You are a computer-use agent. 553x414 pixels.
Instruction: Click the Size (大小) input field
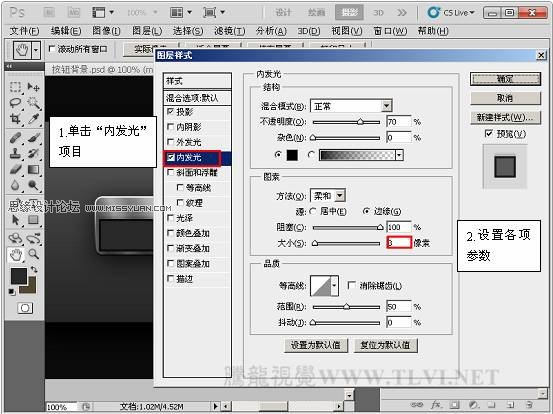click(x=399, y=243)
